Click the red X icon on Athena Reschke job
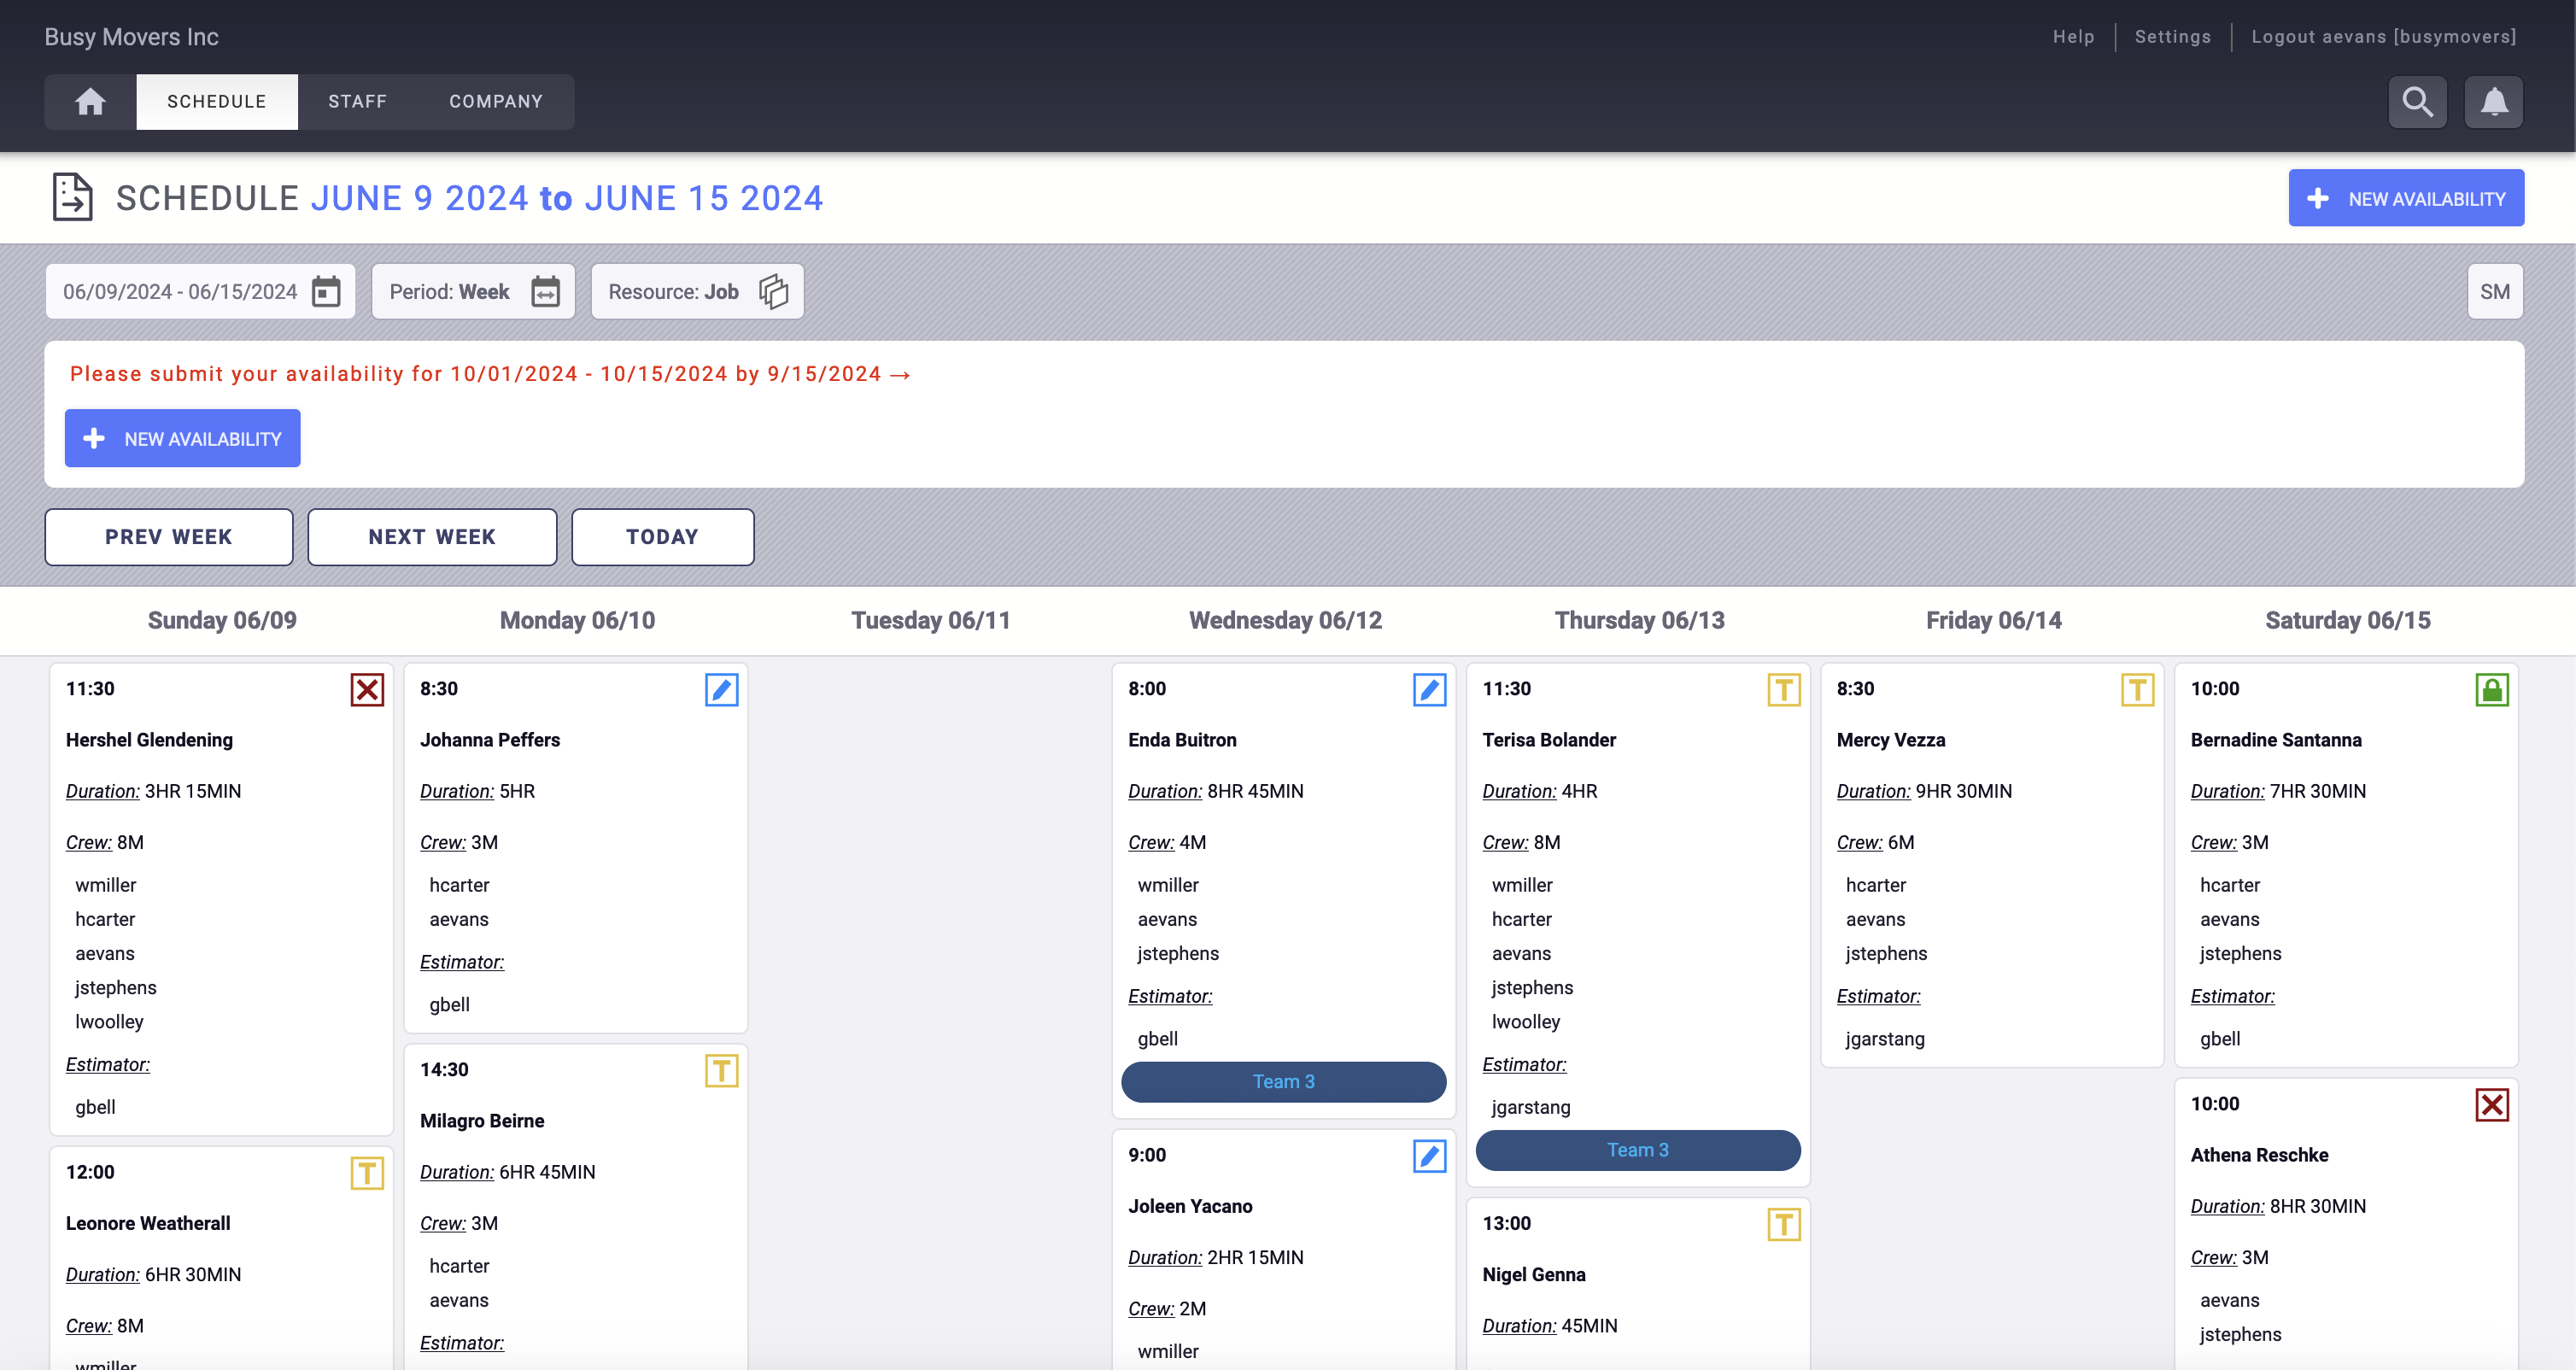The width and height of the screenshot is (2576, 1370). (x=2491, y=1104)
